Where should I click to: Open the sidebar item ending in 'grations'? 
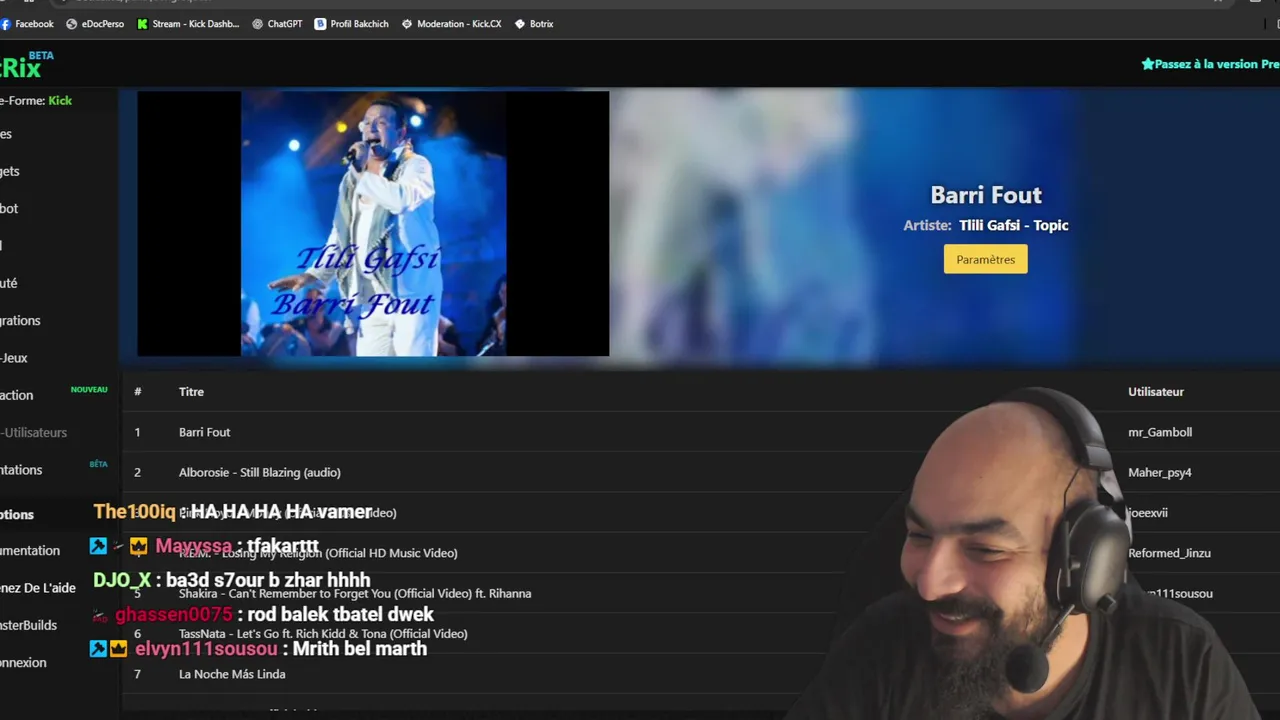point(20,320)
